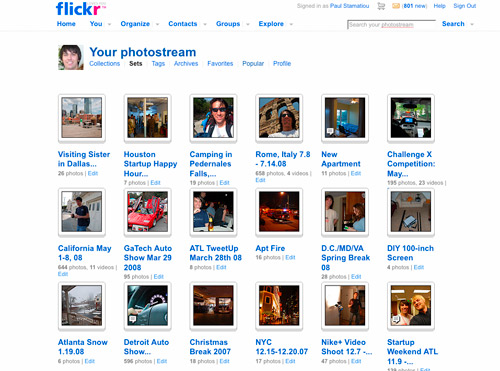Click the profile buddy icon photo
Image resolution: width=500 pixels, height=371 pixels.
71,57
